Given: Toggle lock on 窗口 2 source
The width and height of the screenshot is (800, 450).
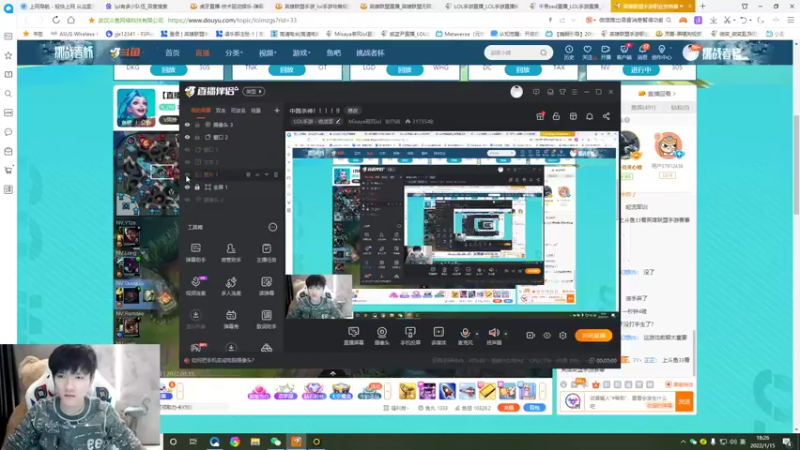Looking at the screenshot, I should click(197, 137).
